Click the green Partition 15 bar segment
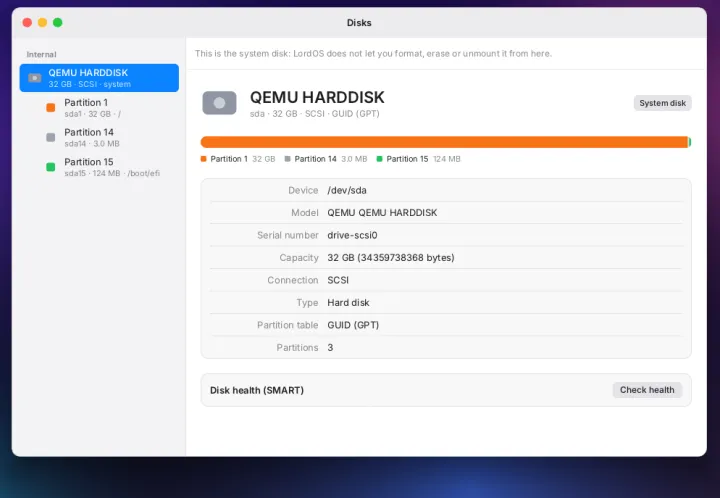720x498 pixels. coord(690,142)
